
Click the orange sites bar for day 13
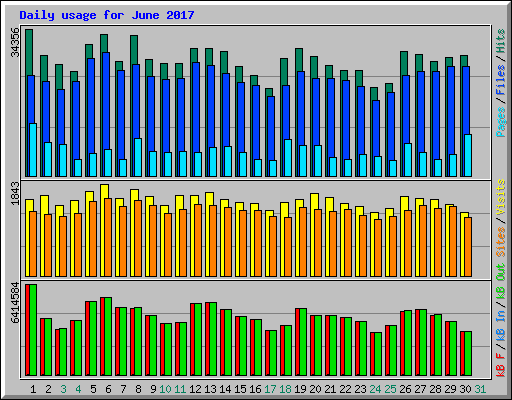tap(213, 241)
